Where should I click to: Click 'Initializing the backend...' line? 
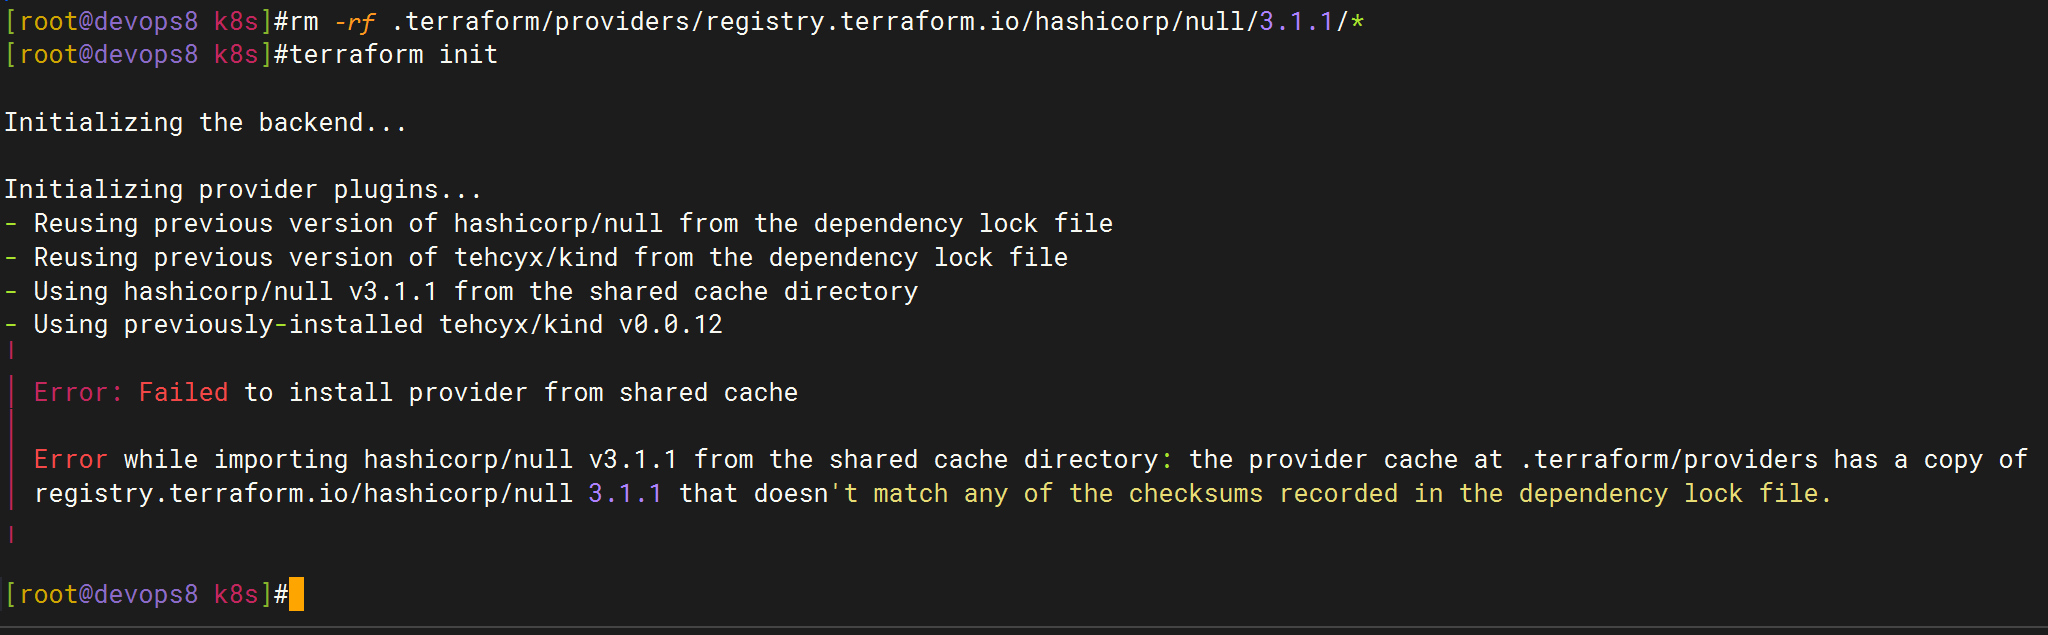click(x=206, y=122)
